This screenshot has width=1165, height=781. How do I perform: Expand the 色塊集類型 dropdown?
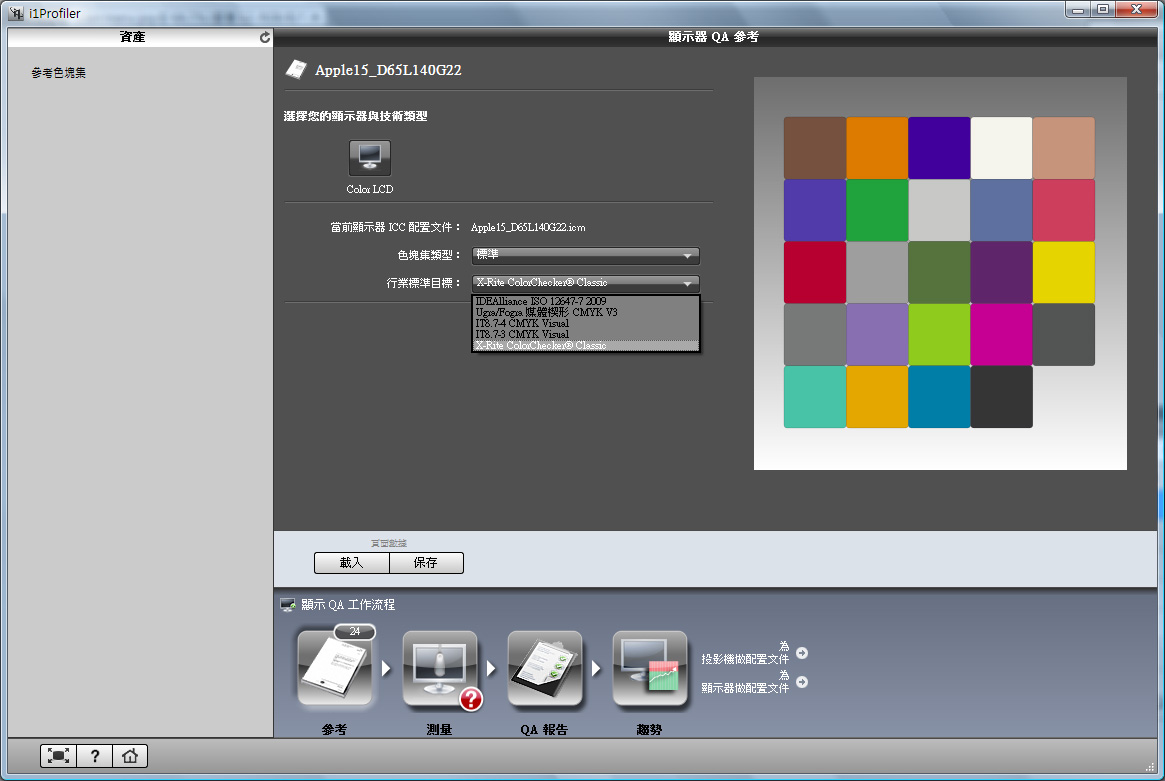click(x=585, y=256)
